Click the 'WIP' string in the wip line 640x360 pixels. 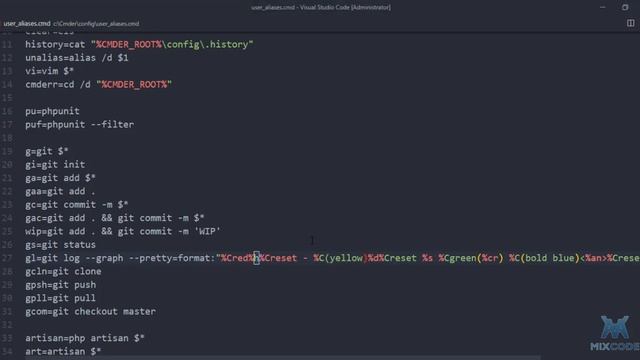207,231
